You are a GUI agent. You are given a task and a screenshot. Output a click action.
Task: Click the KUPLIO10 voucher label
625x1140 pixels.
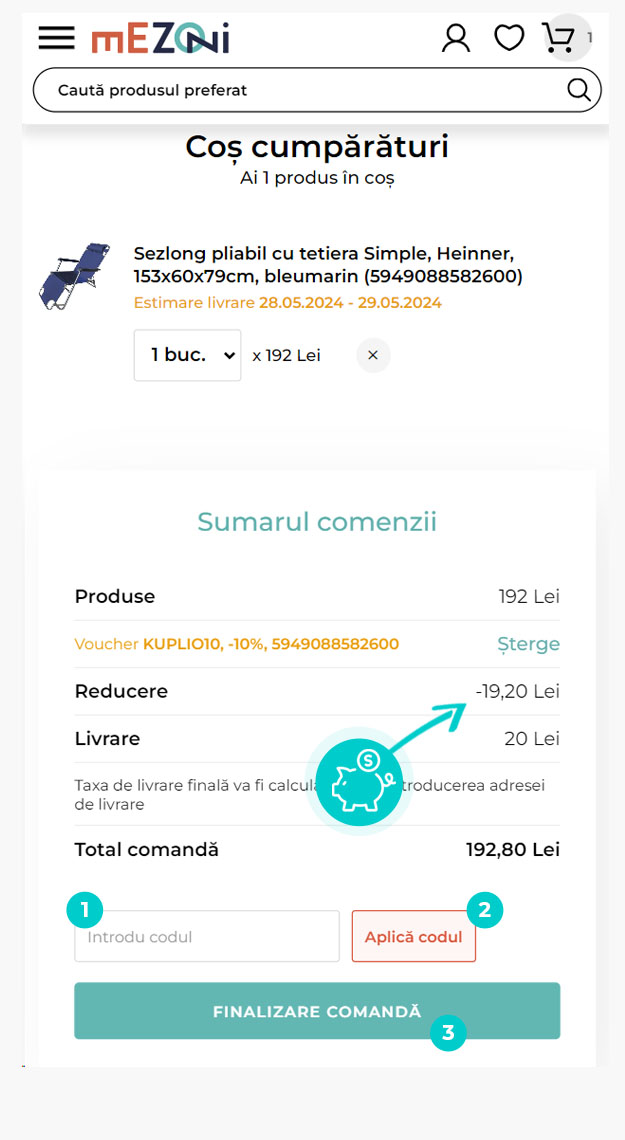[237, 644]
